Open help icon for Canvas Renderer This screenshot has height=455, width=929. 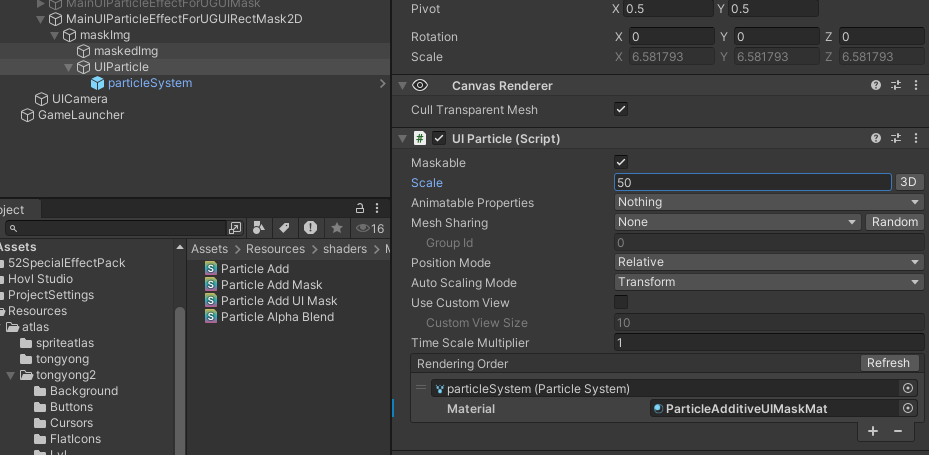coord(876,86)
